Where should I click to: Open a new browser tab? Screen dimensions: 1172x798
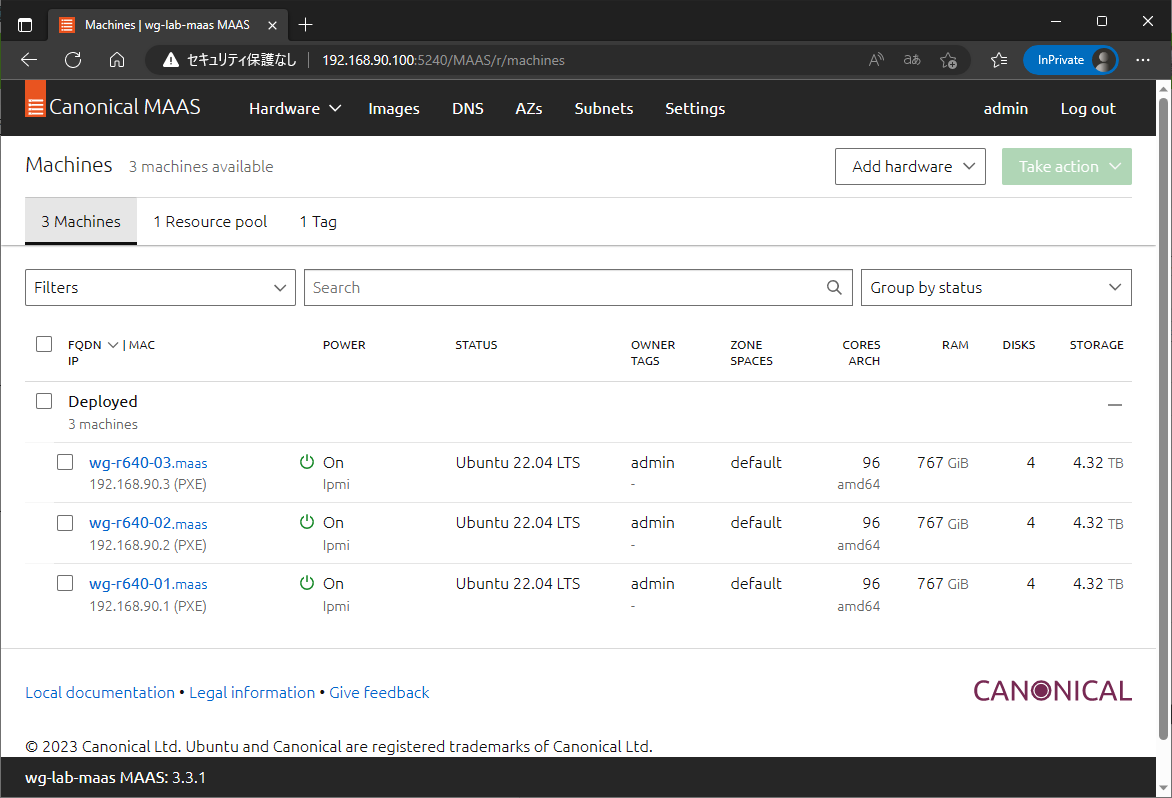coord(305,25)
